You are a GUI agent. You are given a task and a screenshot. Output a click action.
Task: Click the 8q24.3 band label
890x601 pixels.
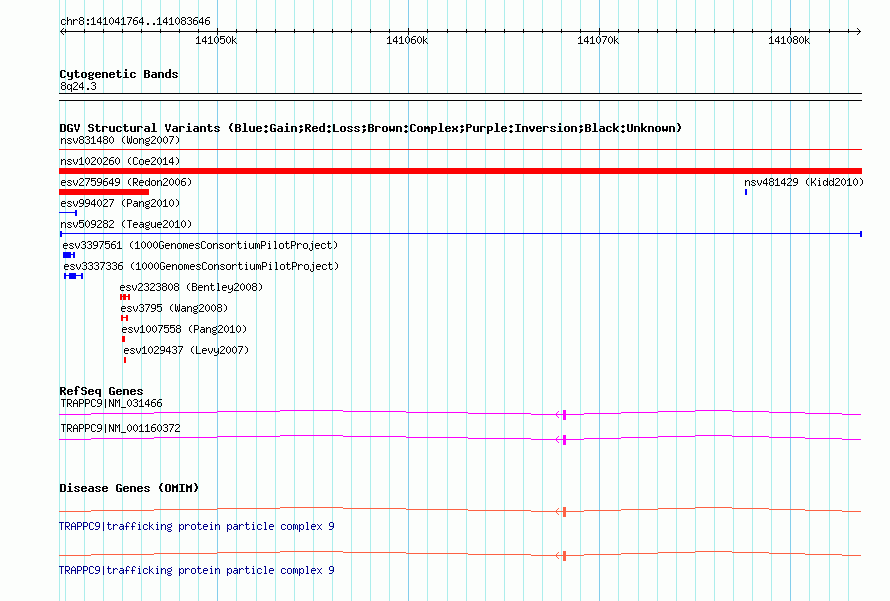pos(78,86)
